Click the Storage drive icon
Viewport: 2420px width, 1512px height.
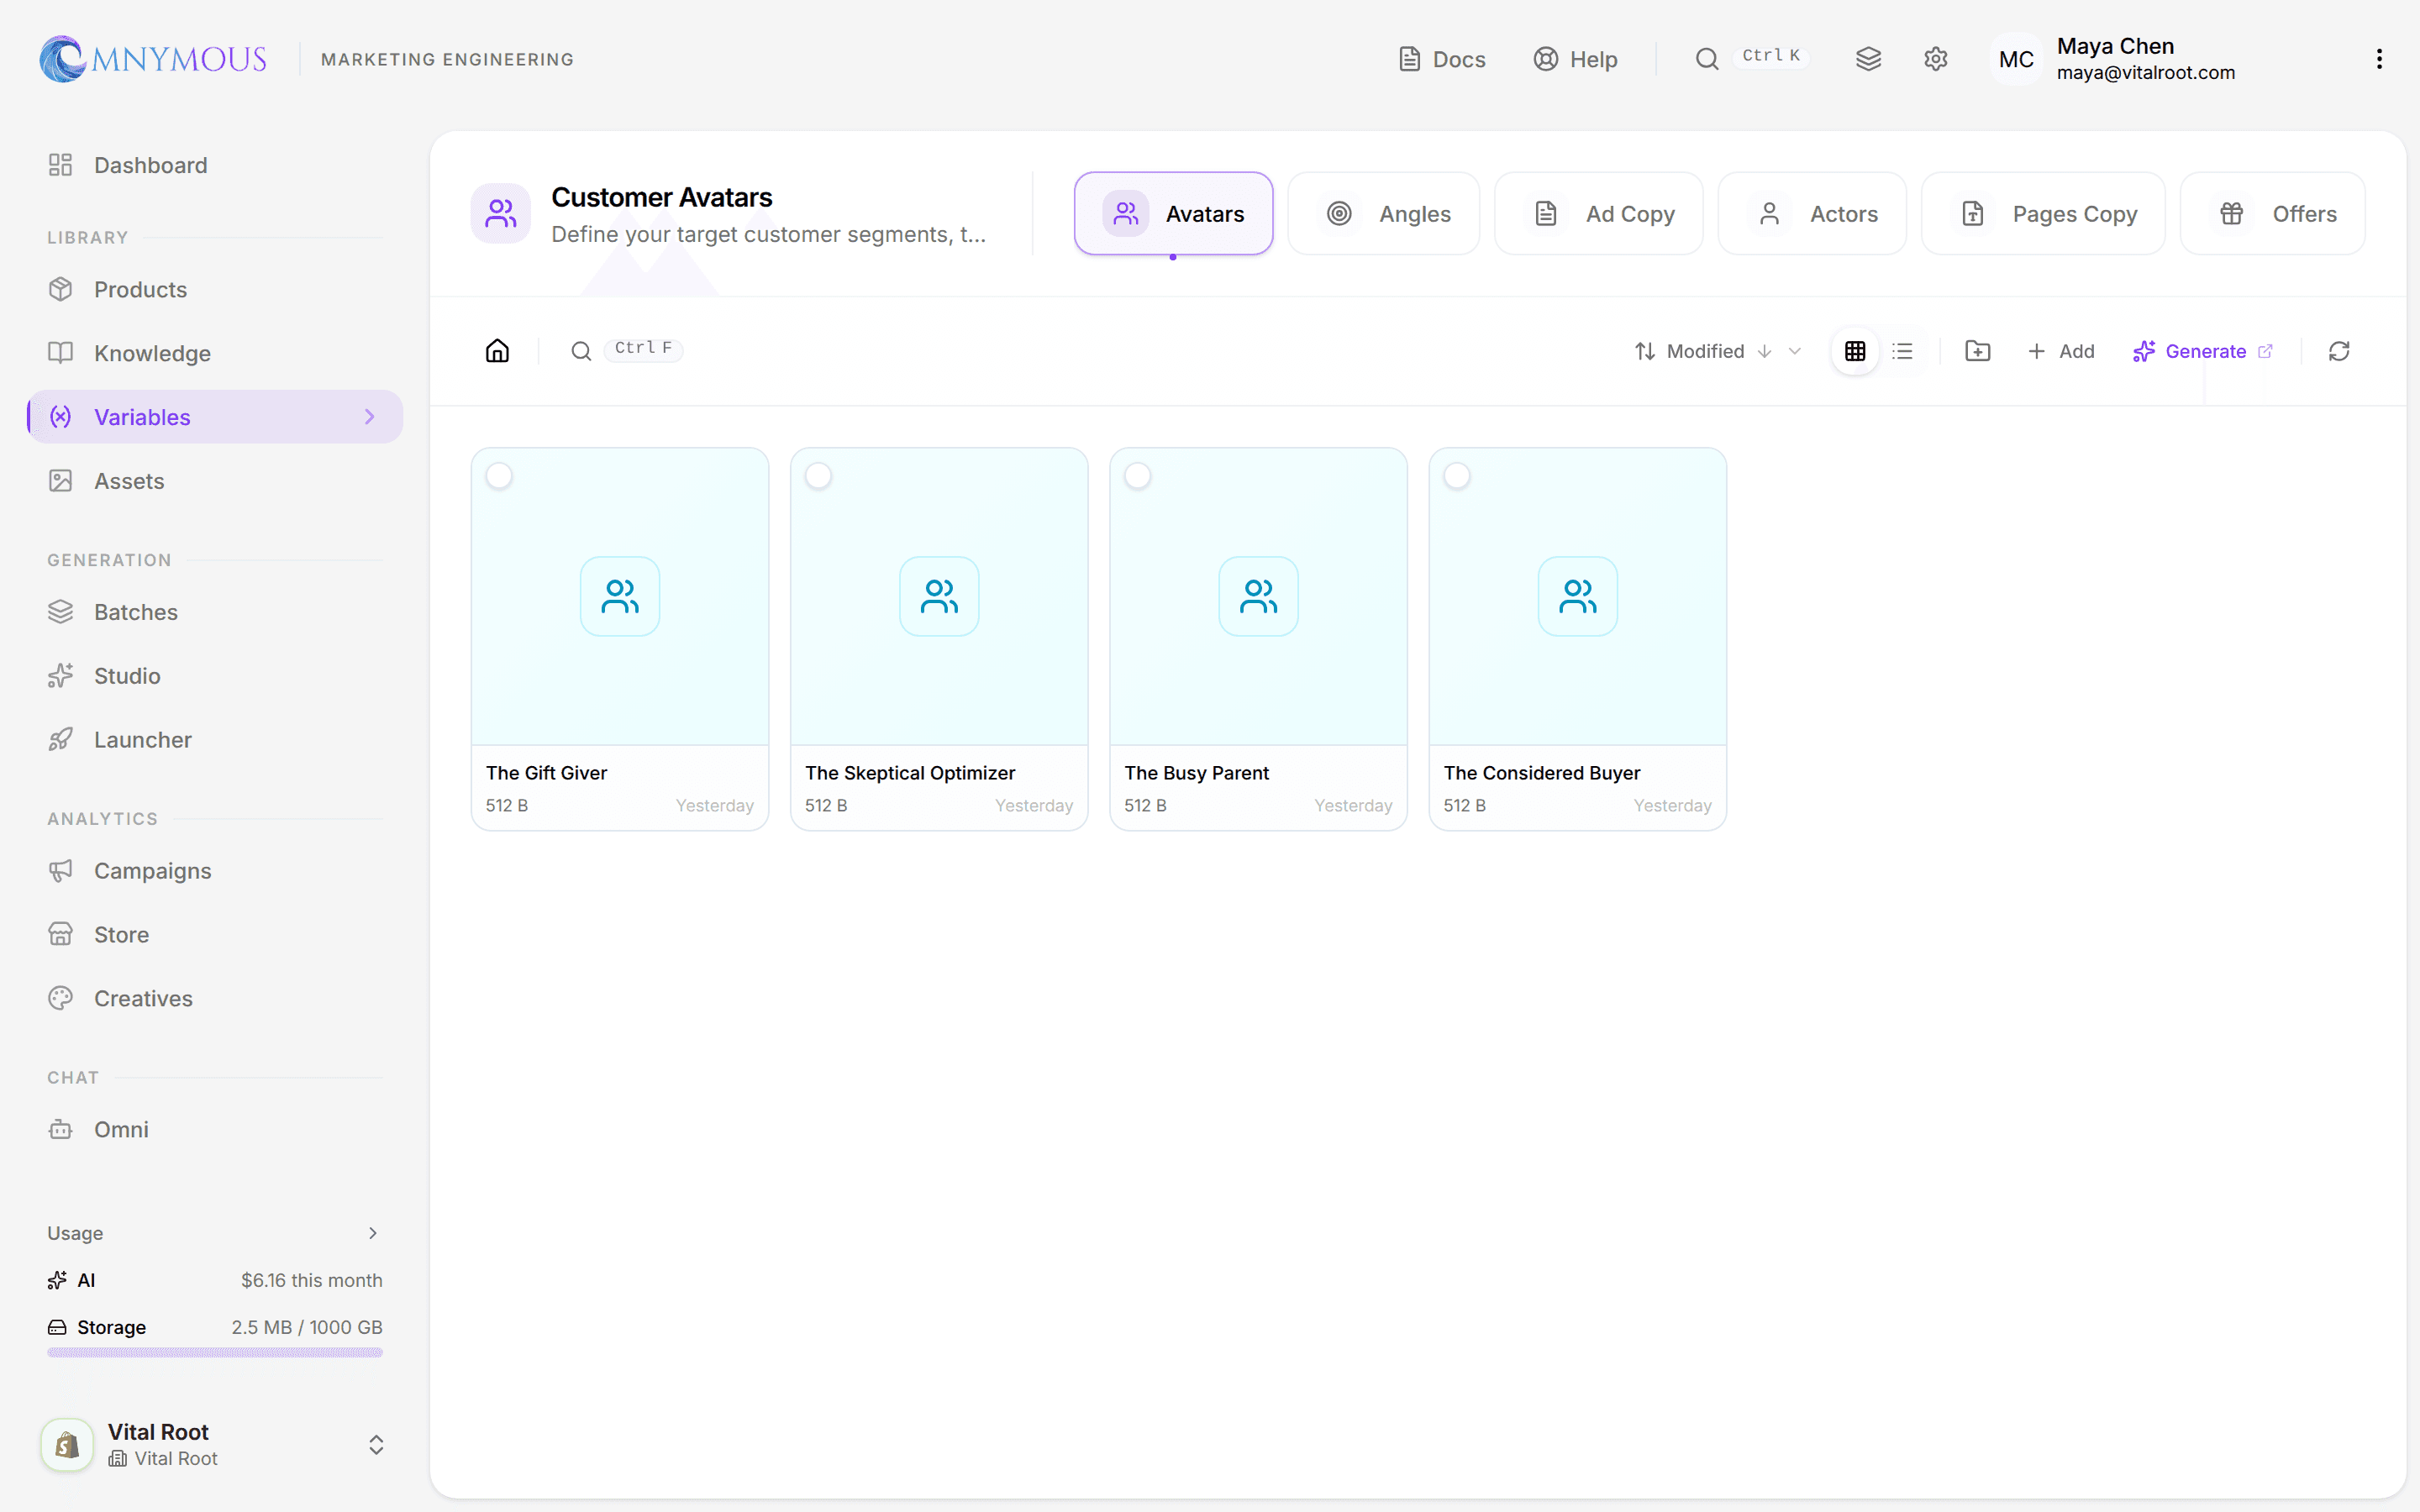57,1327
